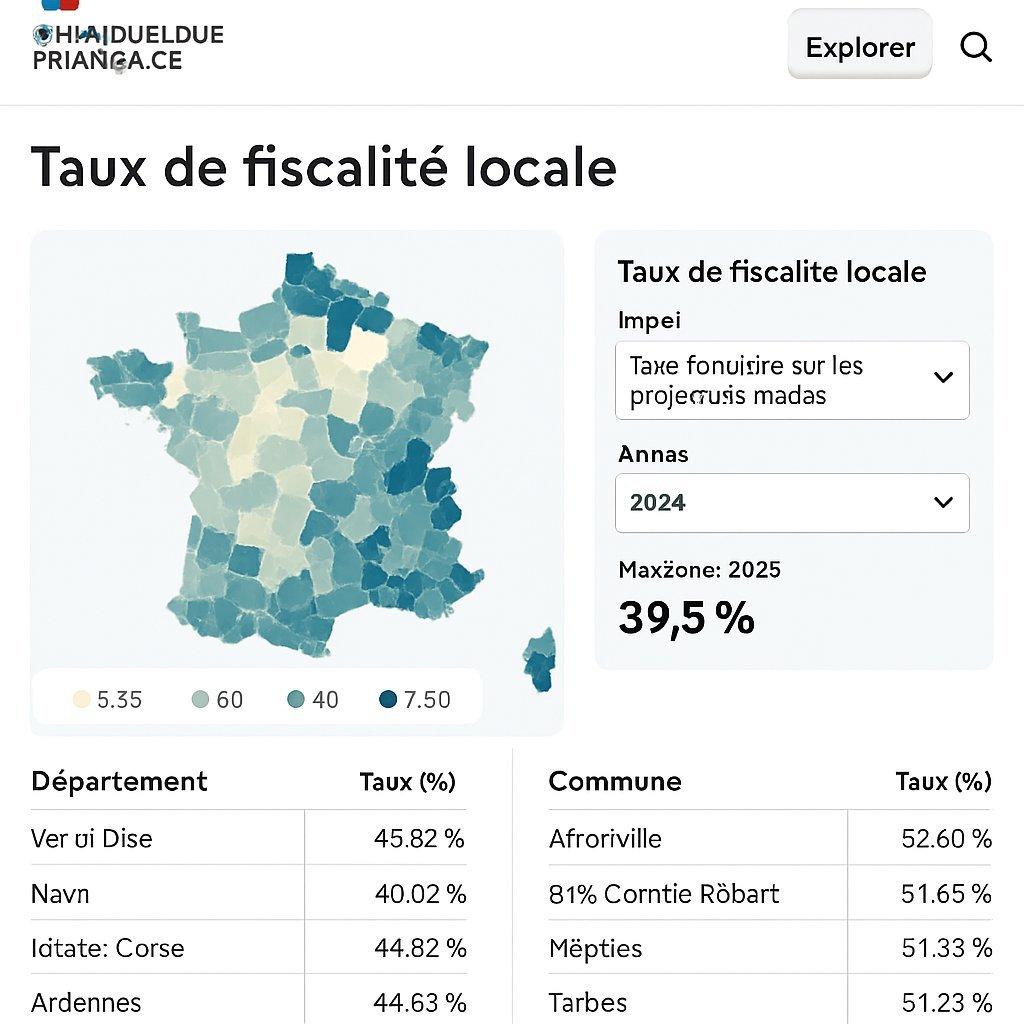
Task: Click the 39,5 % Maxzone value
Action: 685,618
